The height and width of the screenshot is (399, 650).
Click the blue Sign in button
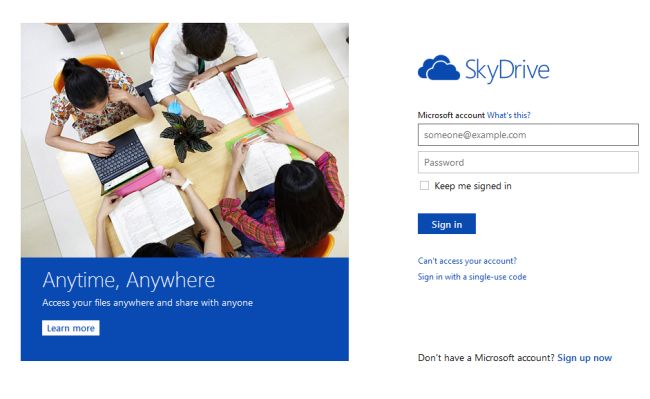point(446,224)
